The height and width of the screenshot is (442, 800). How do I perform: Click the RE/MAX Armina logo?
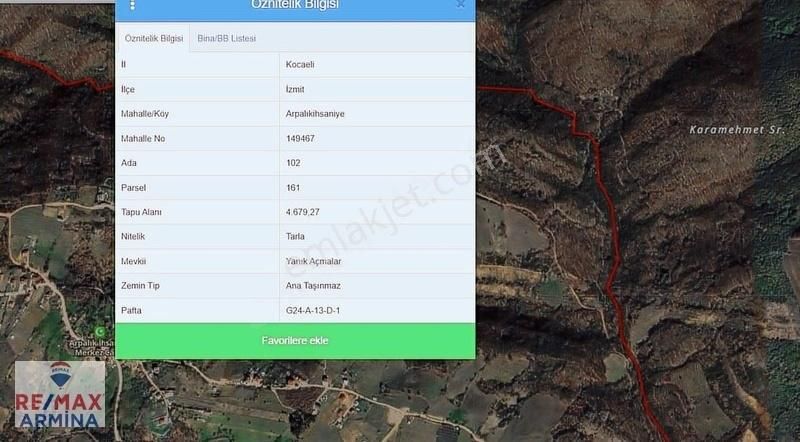(x=60, y=394)
